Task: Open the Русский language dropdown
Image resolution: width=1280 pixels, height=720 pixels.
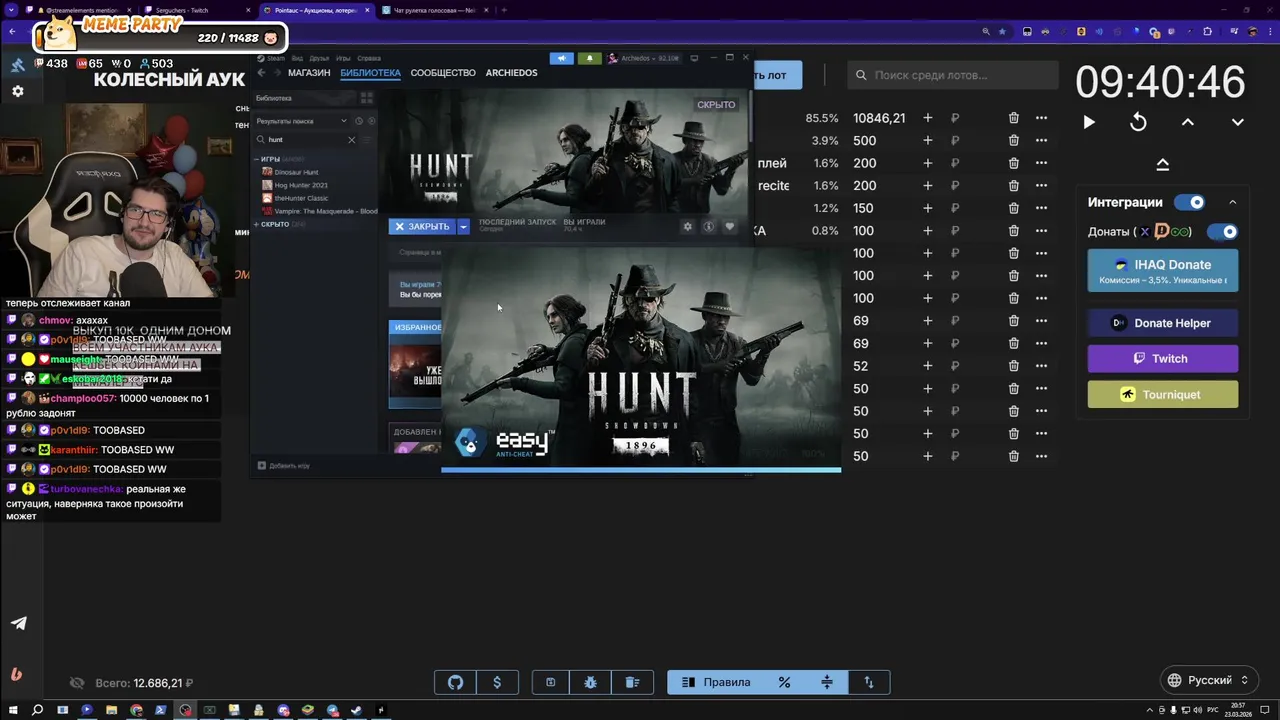Action: pyautogui.click(x=1209, y=680)
